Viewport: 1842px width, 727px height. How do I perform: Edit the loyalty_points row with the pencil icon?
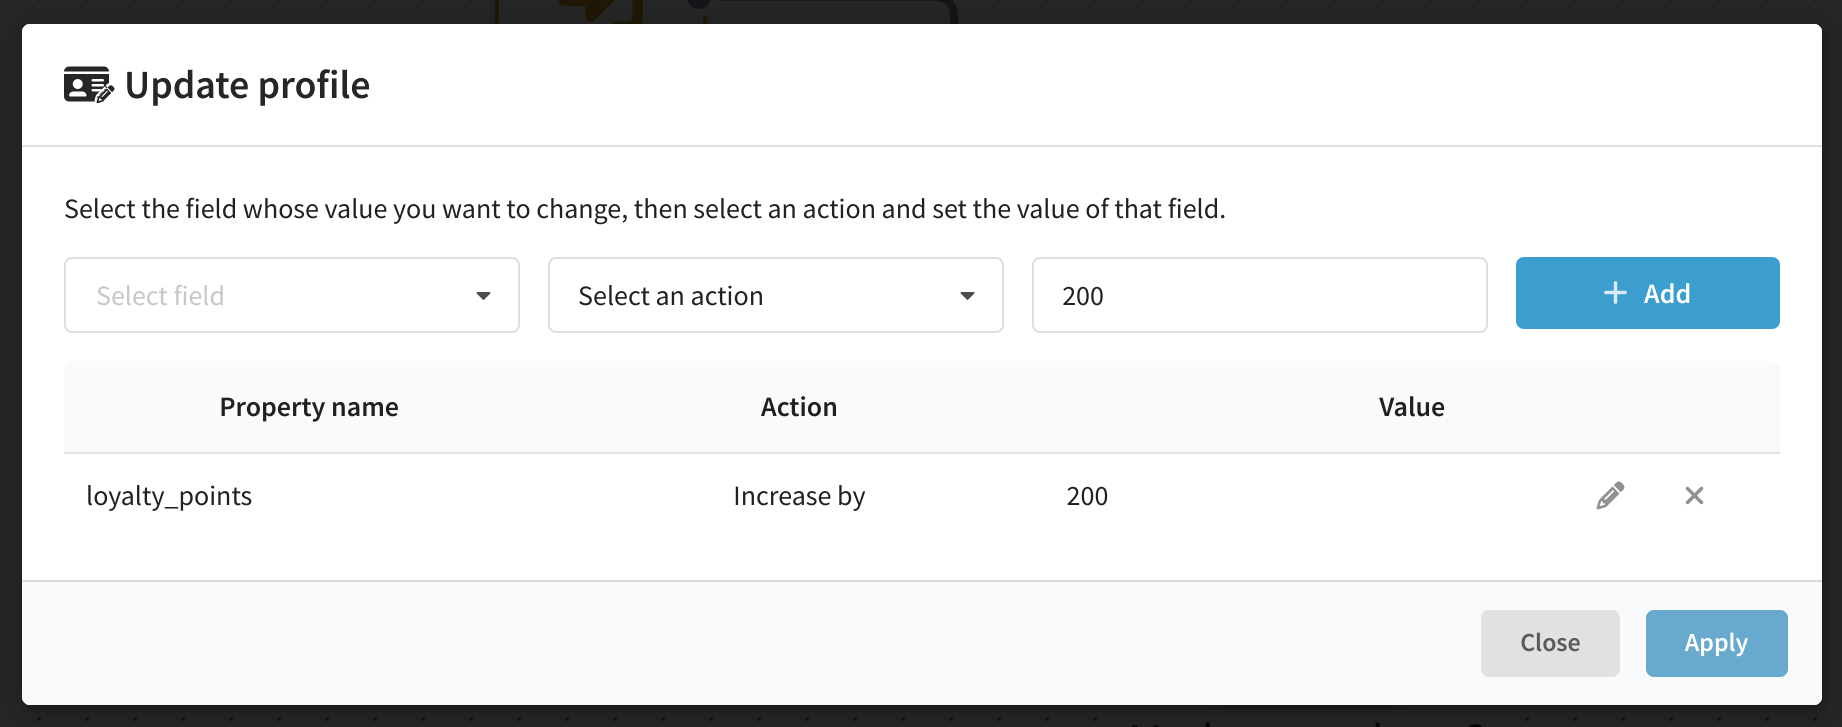(1610, 495)
